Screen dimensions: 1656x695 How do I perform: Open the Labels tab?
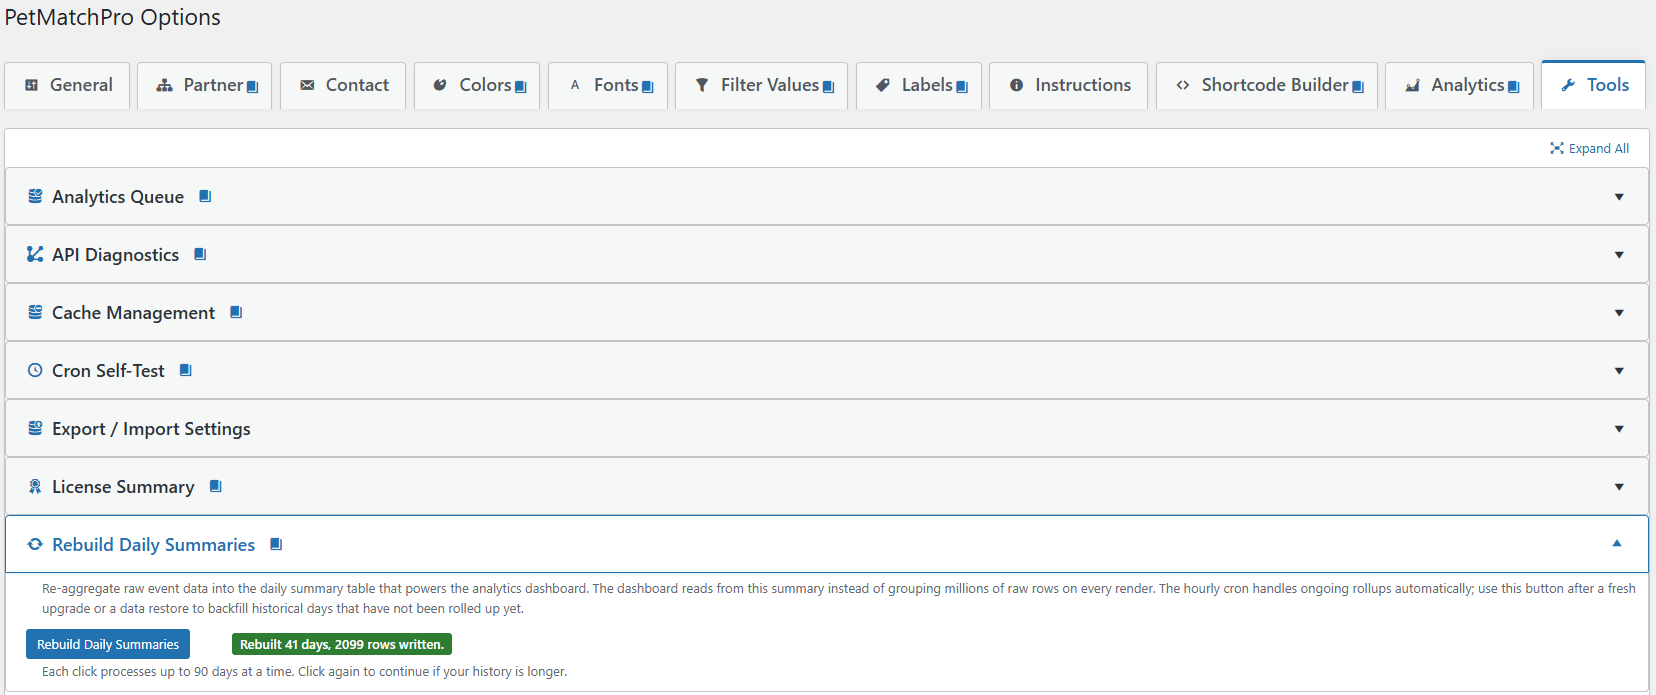pos(919,85)
